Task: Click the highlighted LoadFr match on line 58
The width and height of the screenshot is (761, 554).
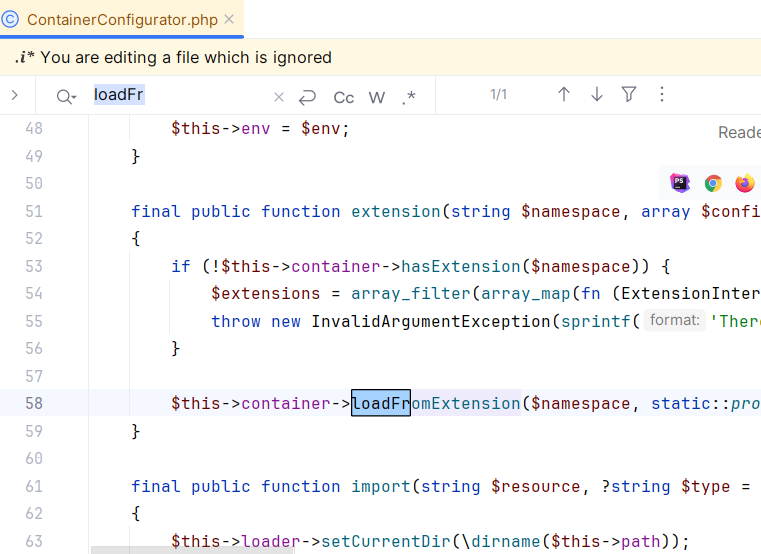Action: click(x=380, y=404)
